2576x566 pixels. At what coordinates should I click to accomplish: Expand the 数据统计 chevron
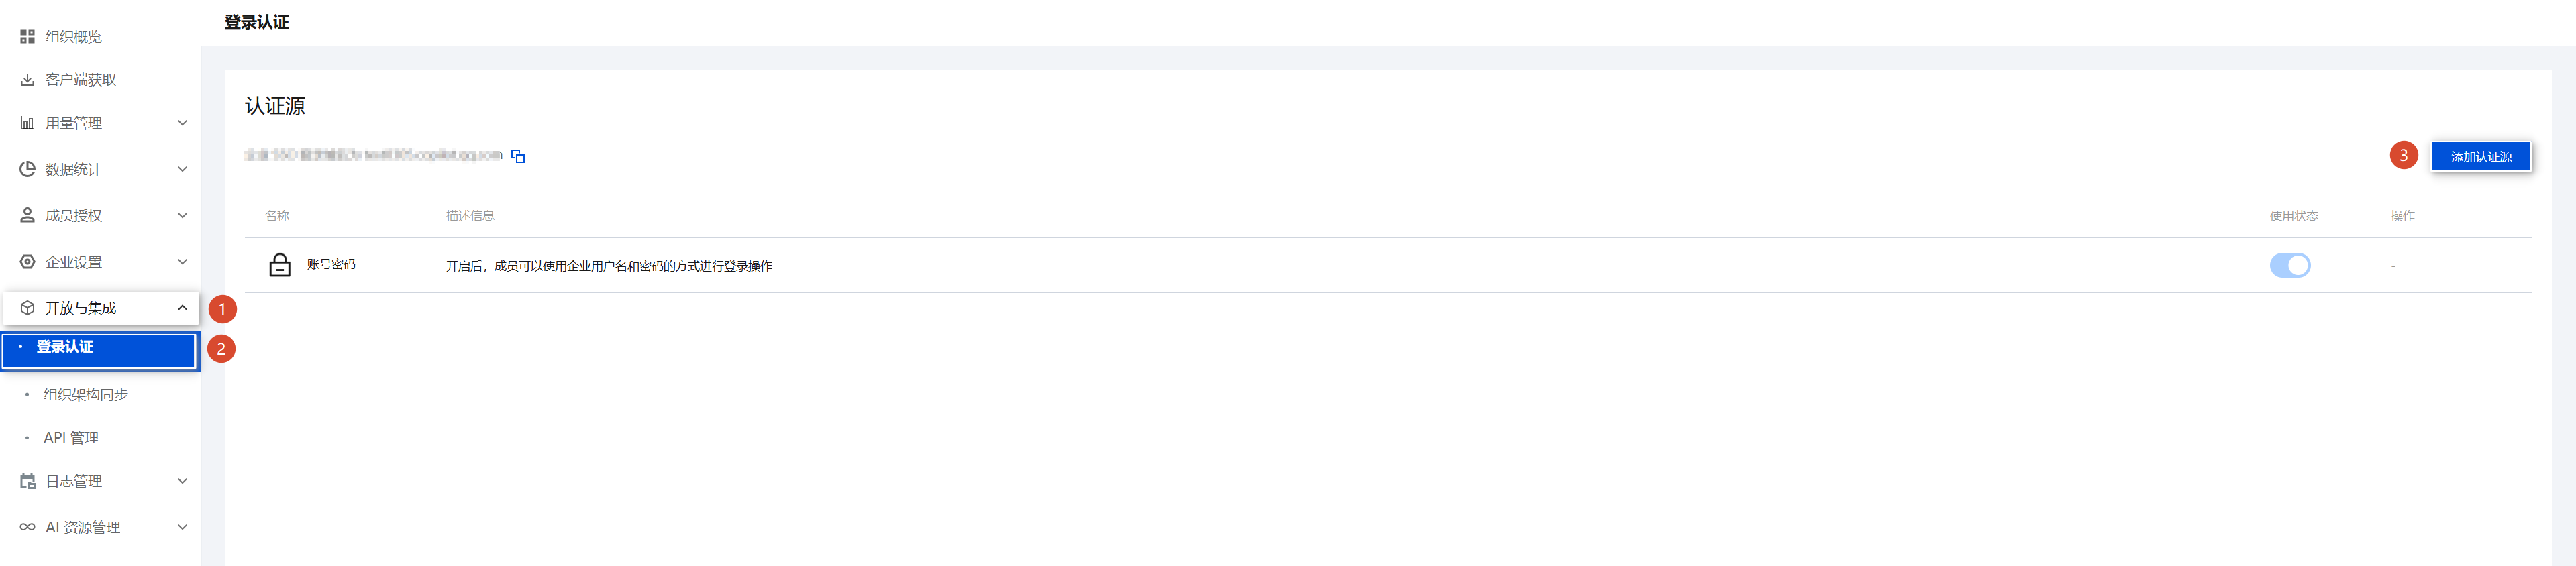pos(182,169)
